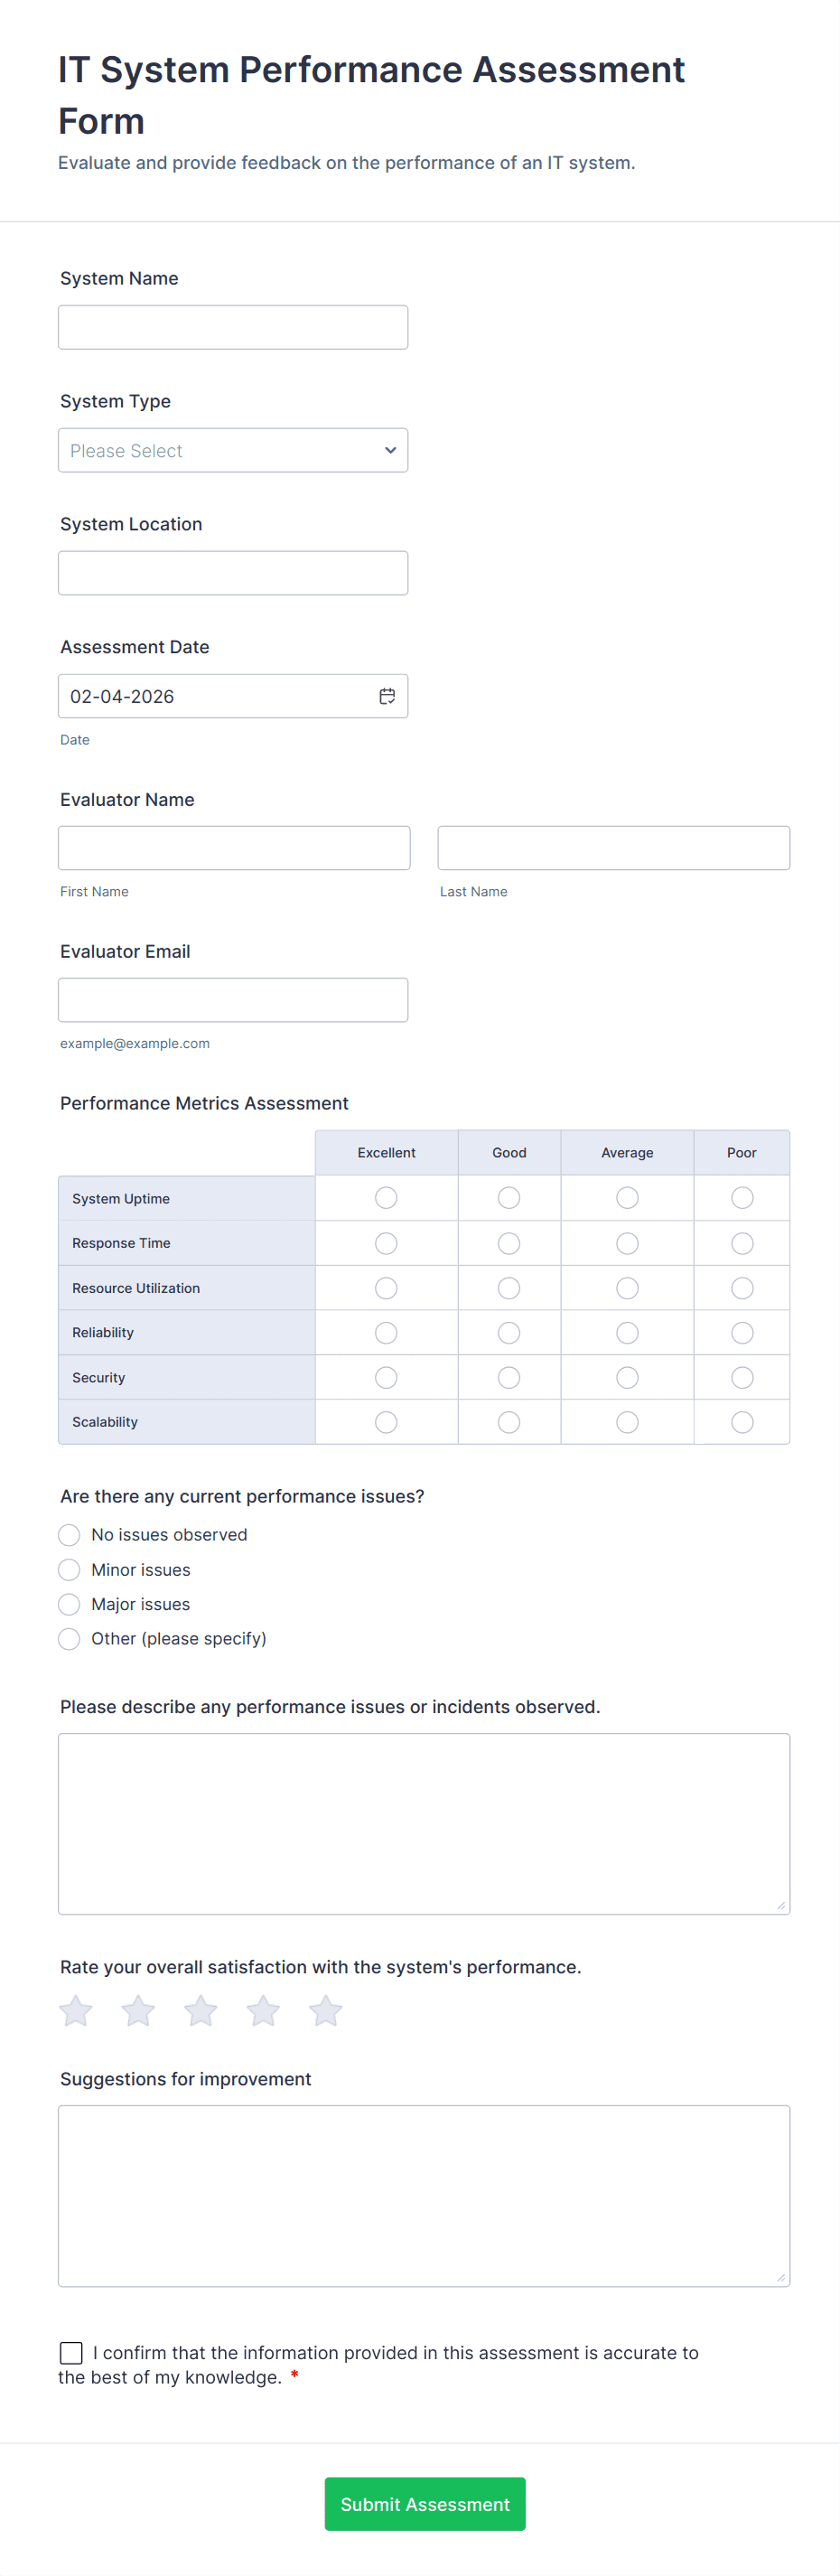This screenshot has height=2576, width=840.
Task: Submit the assessment form
Action: click(425, 2503)
